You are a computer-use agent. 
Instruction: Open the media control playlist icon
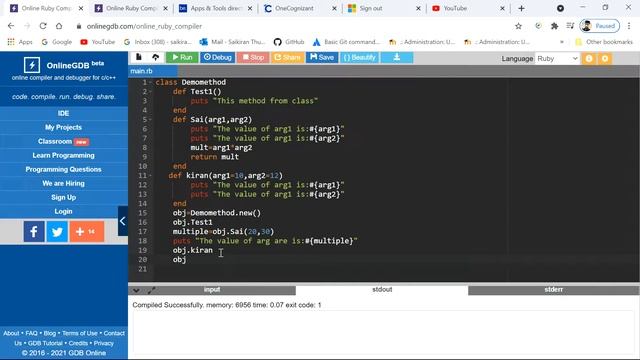[x=570, y=26]
